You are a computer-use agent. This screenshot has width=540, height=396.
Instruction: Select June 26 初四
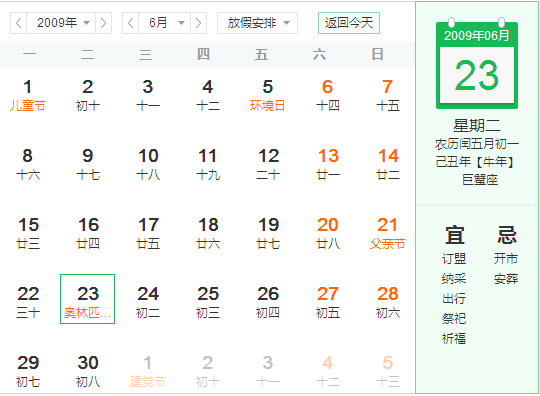(268, 302)
